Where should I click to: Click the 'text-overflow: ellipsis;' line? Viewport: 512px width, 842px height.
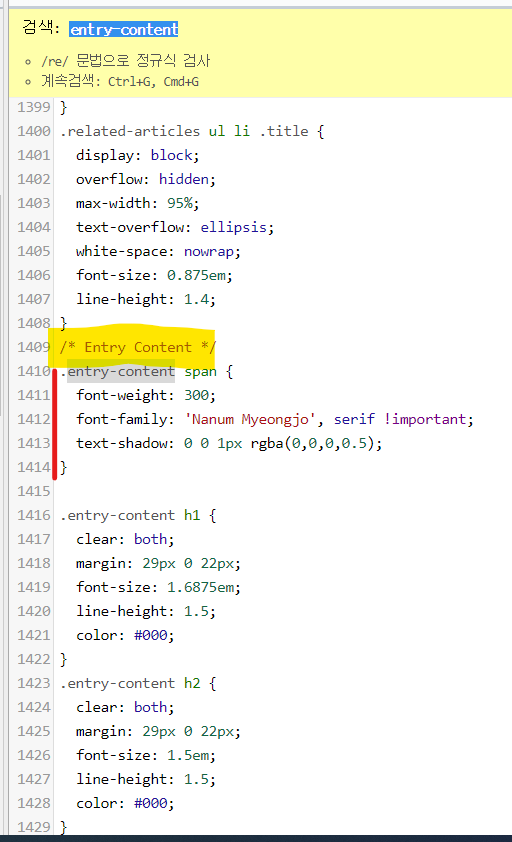175,227
